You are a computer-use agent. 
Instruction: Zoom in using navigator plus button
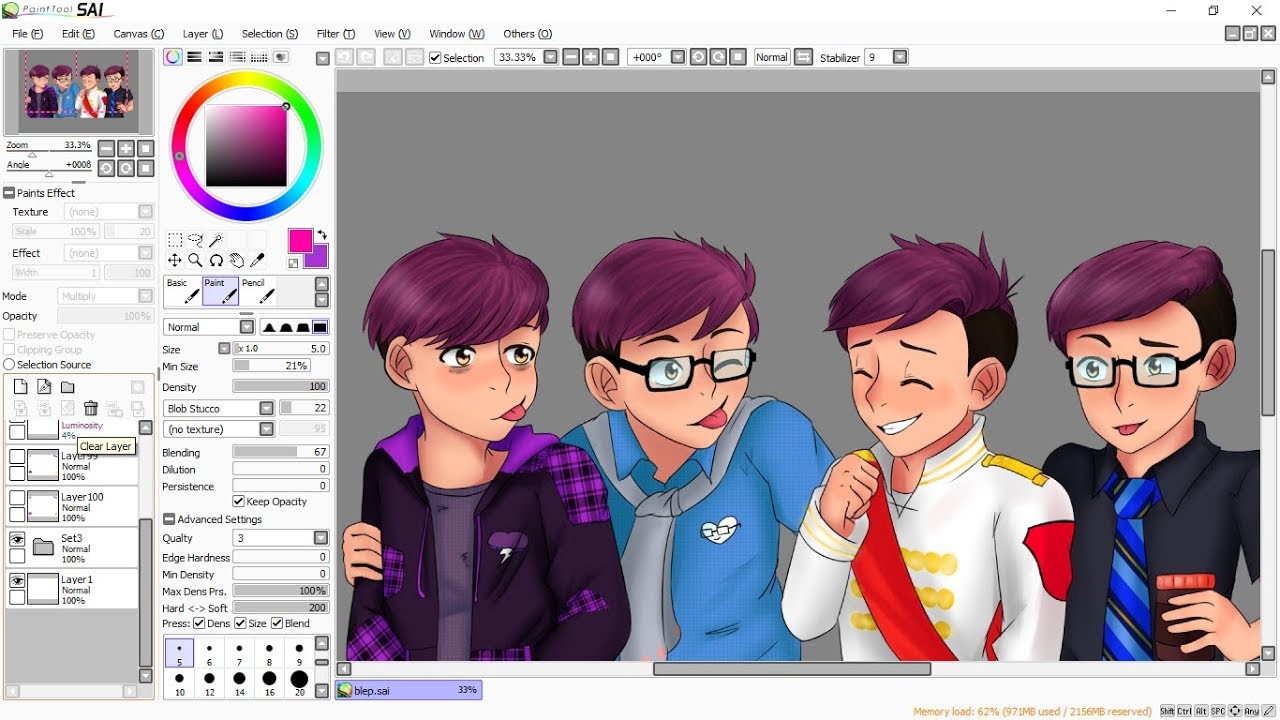126,149
